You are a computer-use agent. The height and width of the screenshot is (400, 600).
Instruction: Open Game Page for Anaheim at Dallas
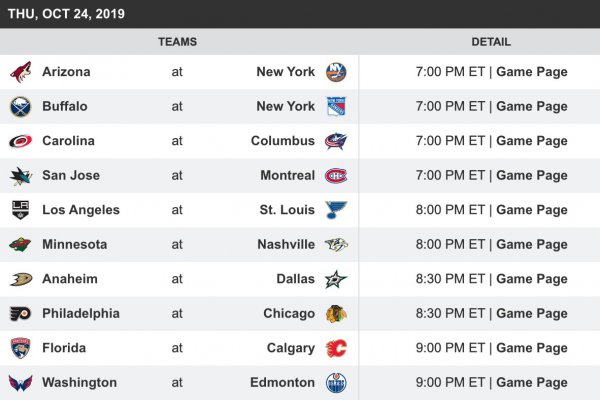(531, 279)
